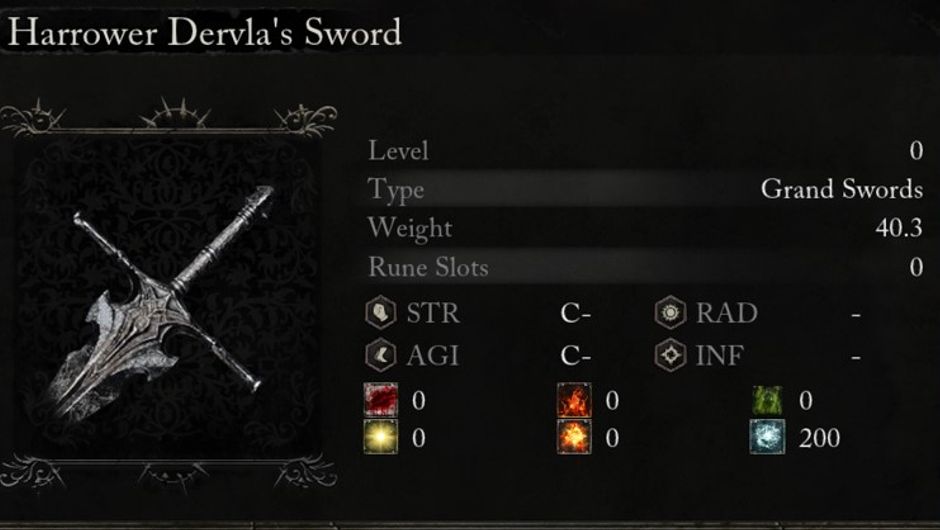Select the Weight stat row
Image resolution: width=940 pixels, height=530 pixels.
pyautogui.click(x=645, y=228)
